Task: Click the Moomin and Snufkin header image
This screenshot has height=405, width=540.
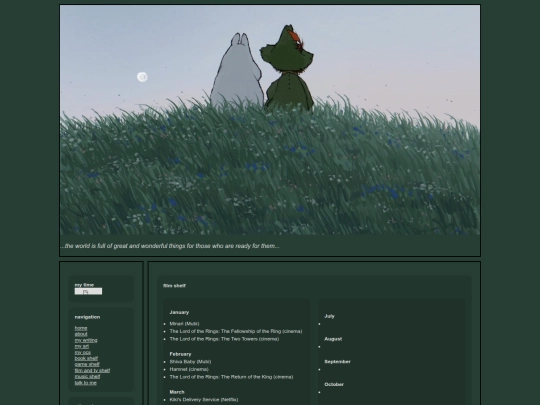Action: (270, 120)
